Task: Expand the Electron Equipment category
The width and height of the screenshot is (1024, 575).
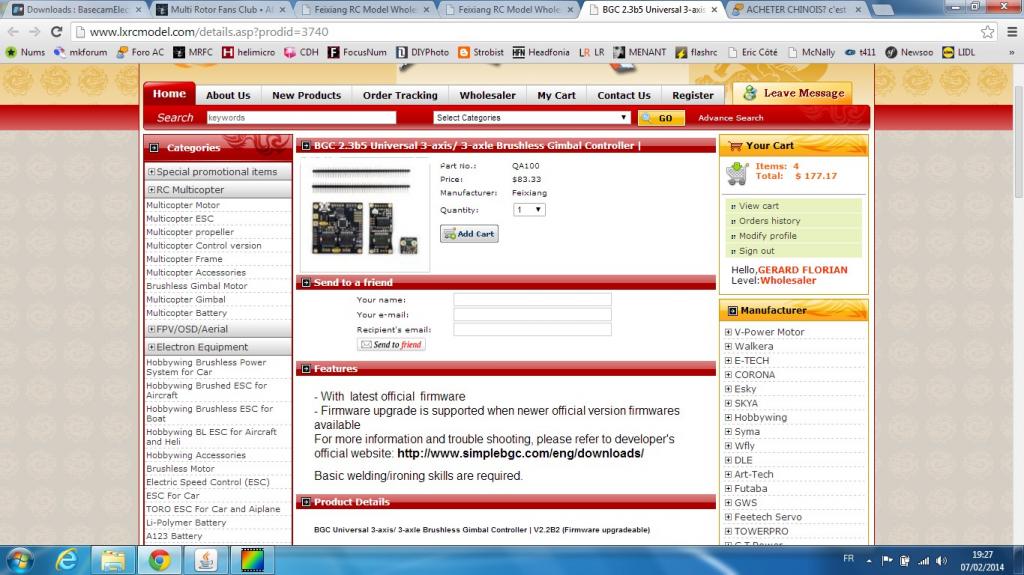Action: (152, 347)
